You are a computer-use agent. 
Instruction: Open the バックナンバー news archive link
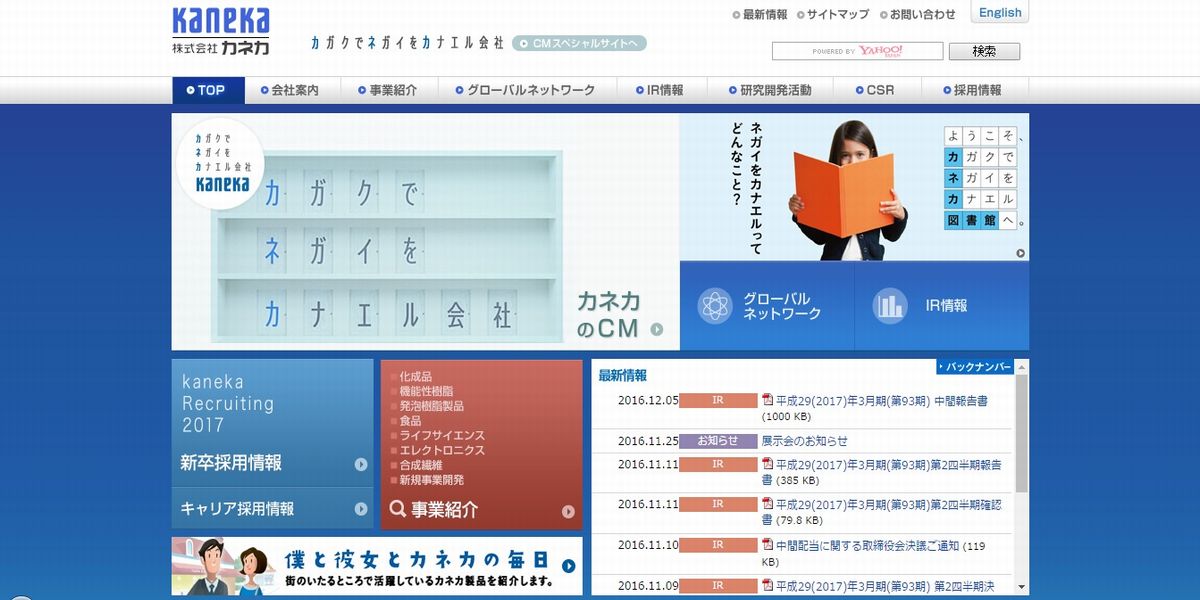click(x=975, y=367)
